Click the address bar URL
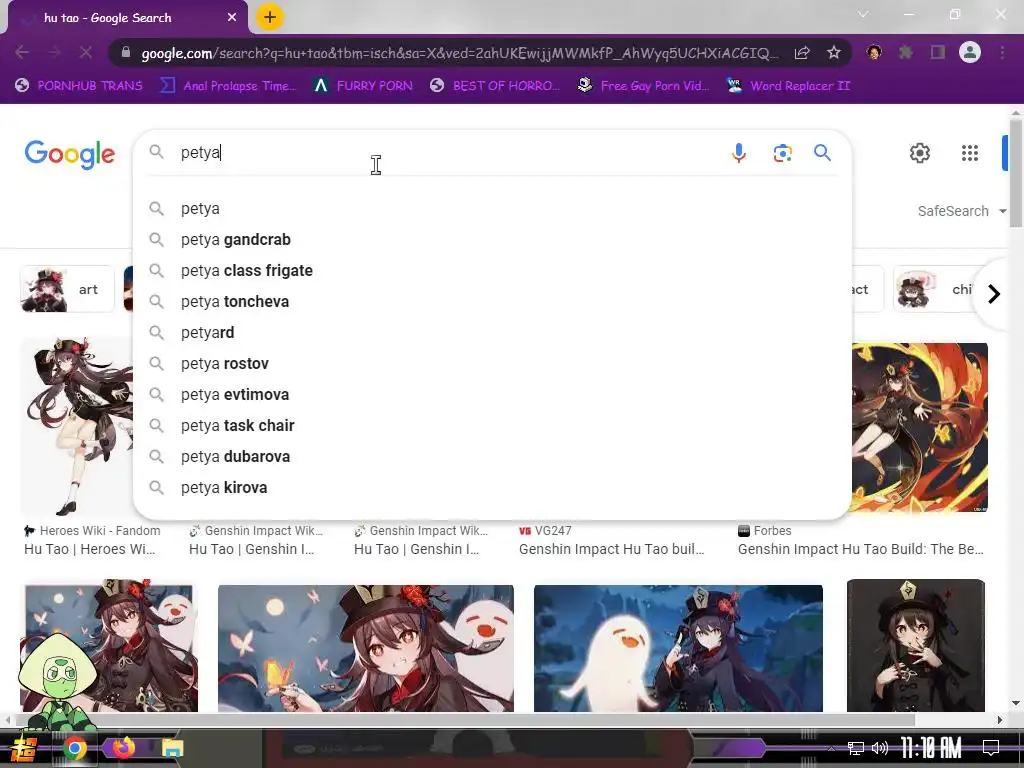 click(x=459, y=53)
